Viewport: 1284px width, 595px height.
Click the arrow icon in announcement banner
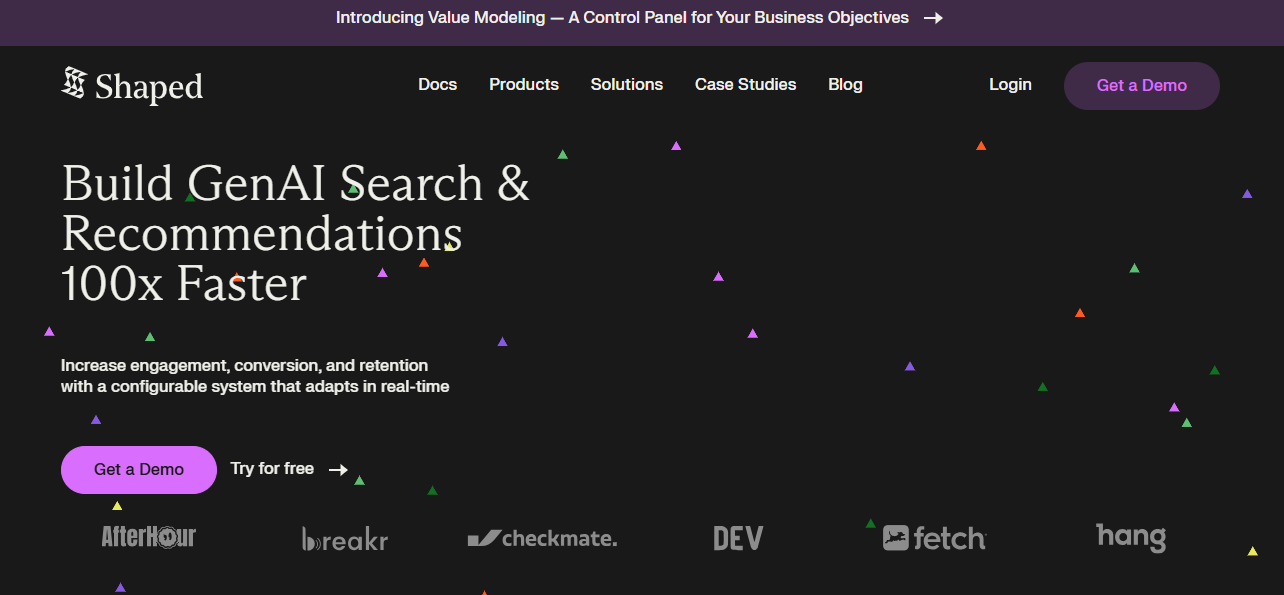pos(933,18)
